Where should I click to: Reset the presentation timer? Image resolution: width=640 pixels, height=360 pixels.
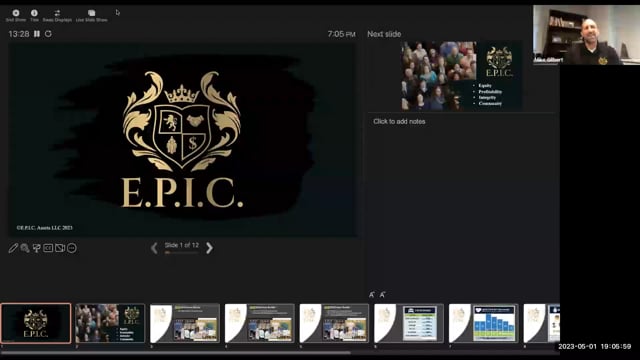[x=48, y=34]
